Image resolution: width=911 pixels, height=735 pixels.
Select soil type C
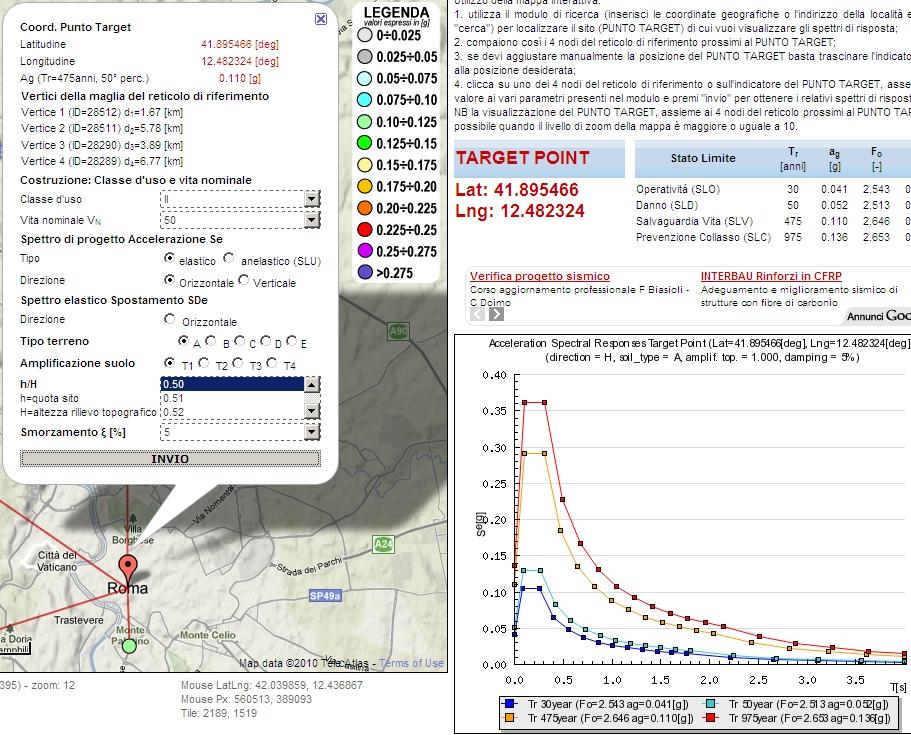[239, 341]
